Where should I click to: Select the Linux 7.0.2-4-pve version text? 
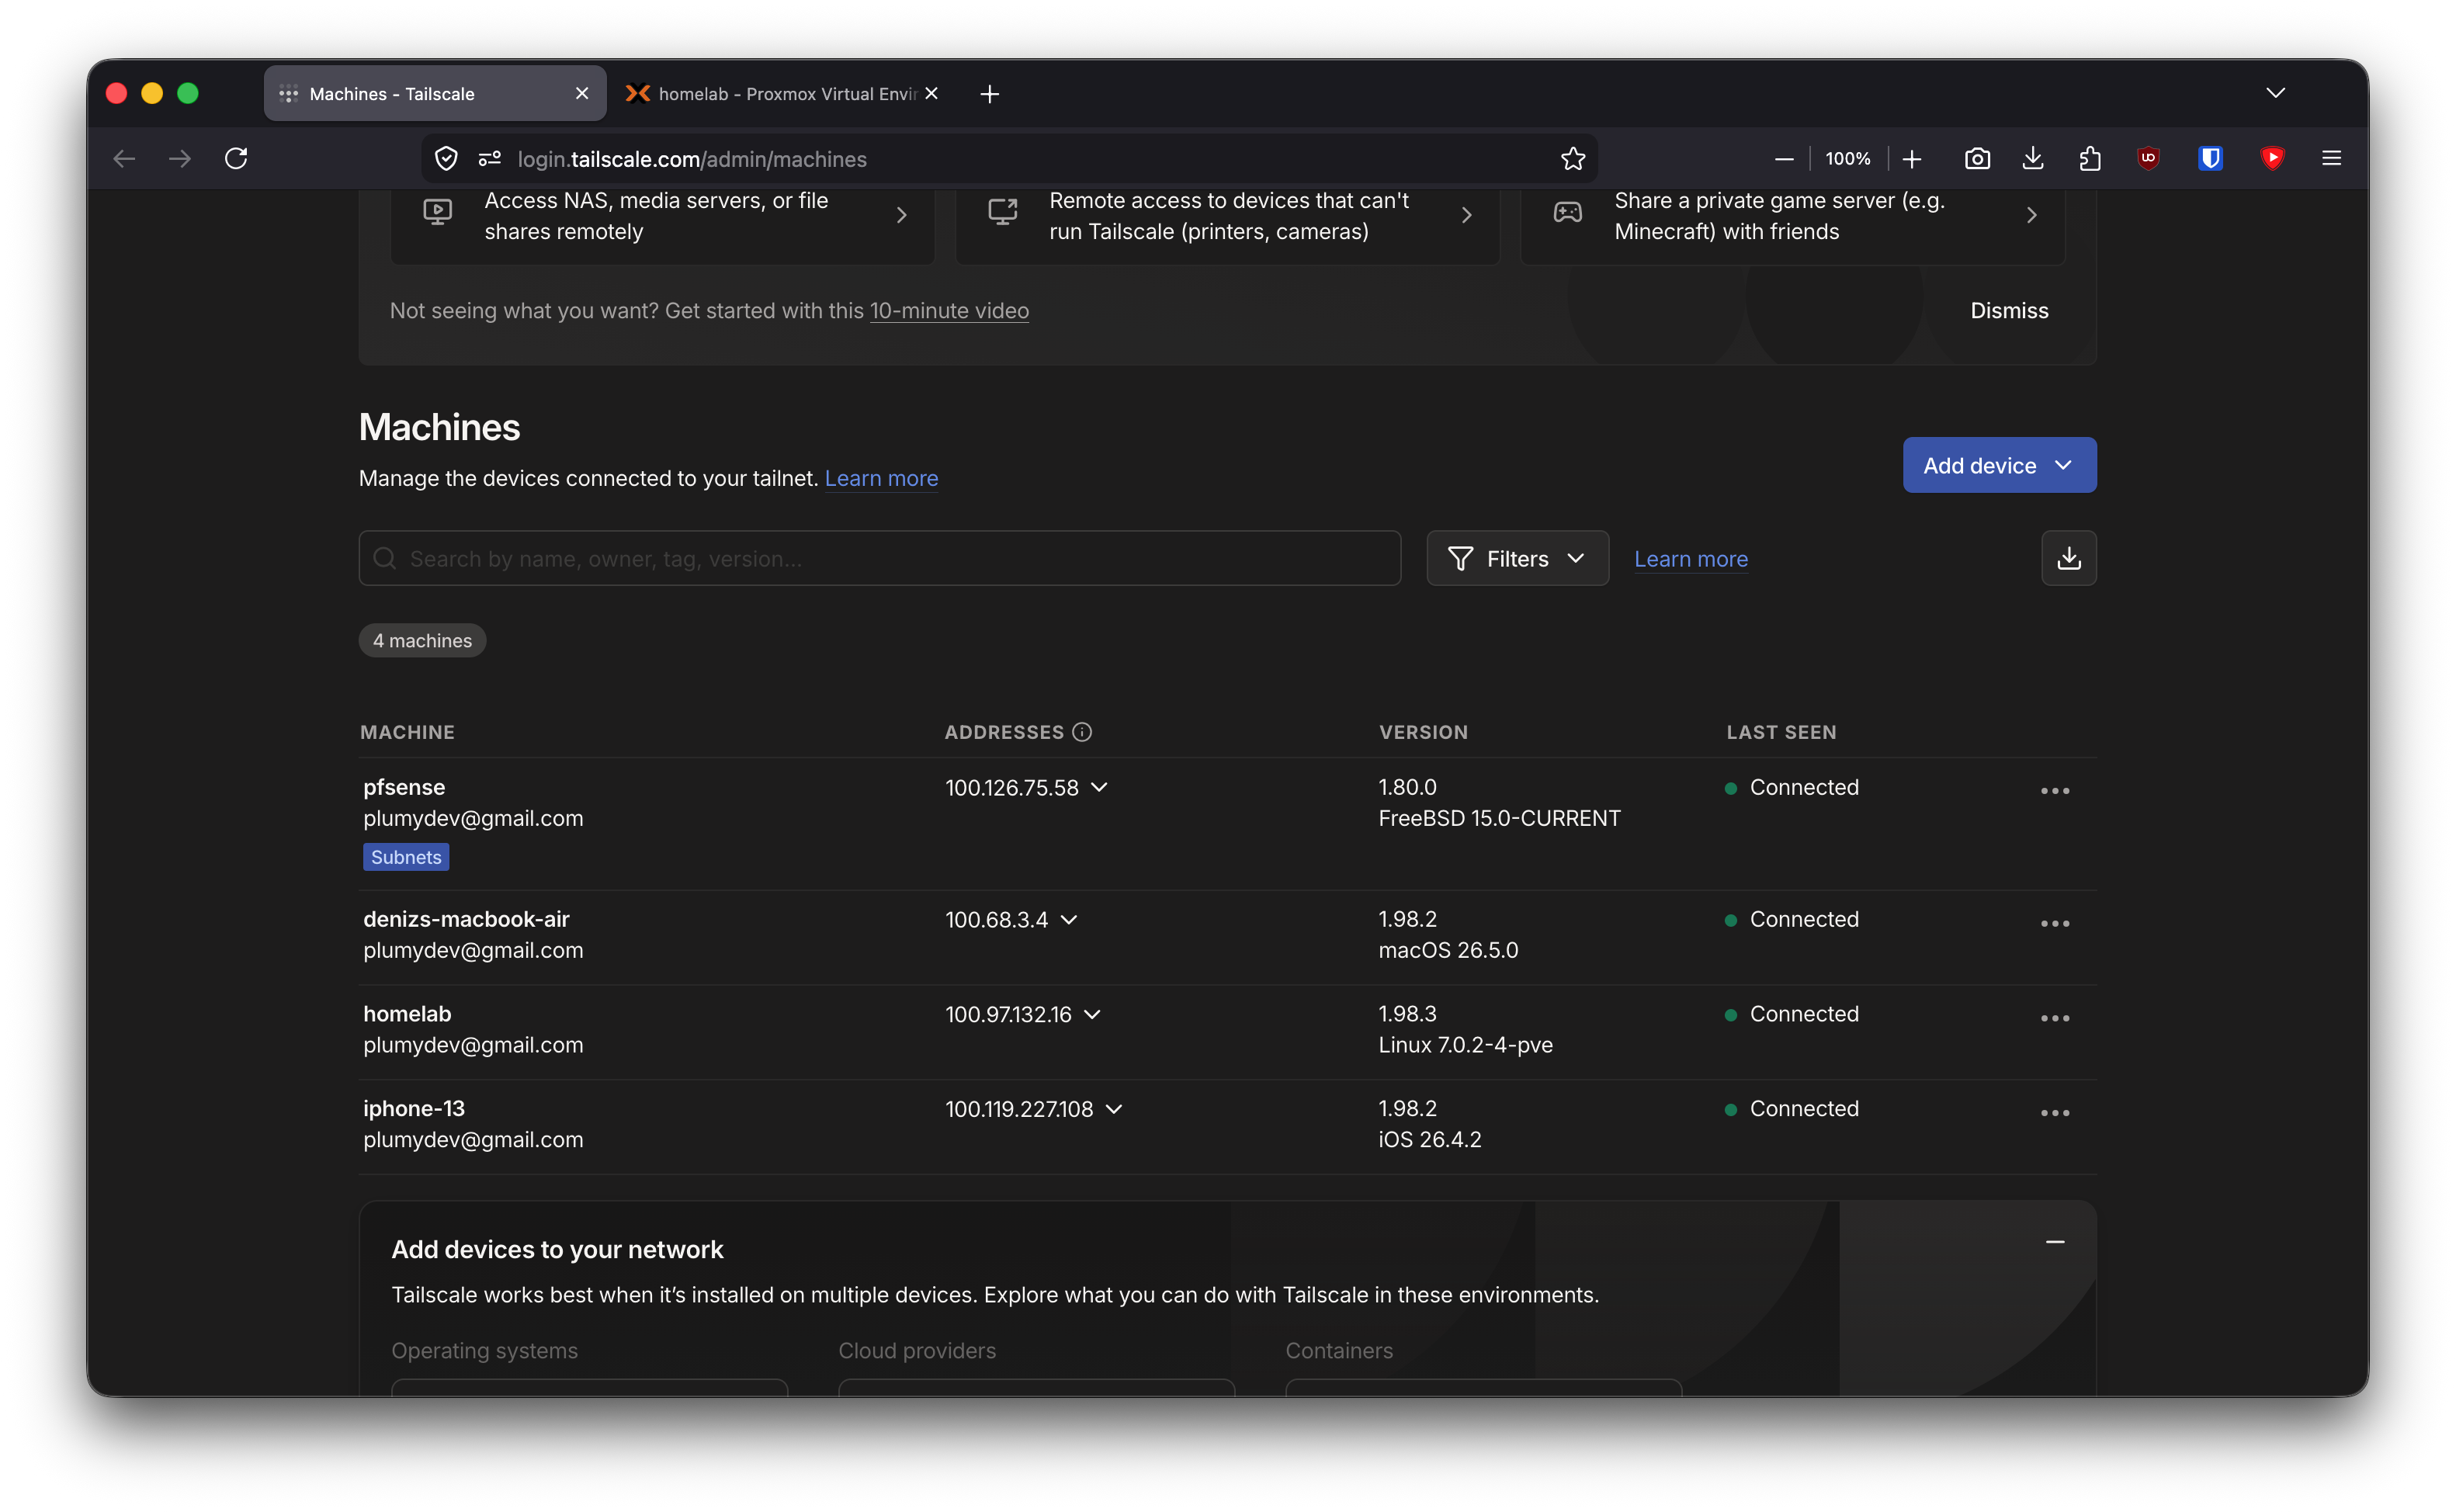1465,1045
